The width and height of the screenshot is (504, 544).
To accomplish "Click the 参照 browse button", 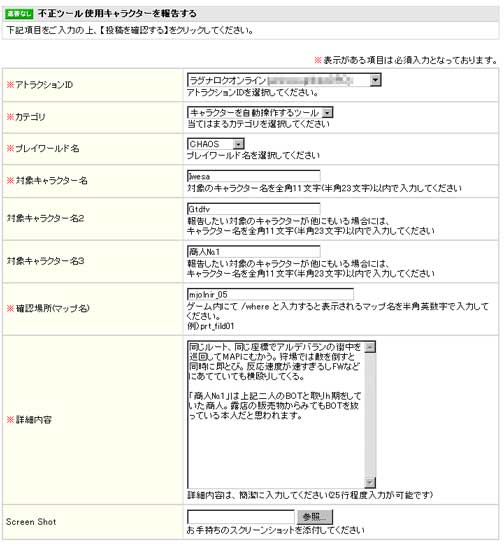I will [x=315, y=517].
